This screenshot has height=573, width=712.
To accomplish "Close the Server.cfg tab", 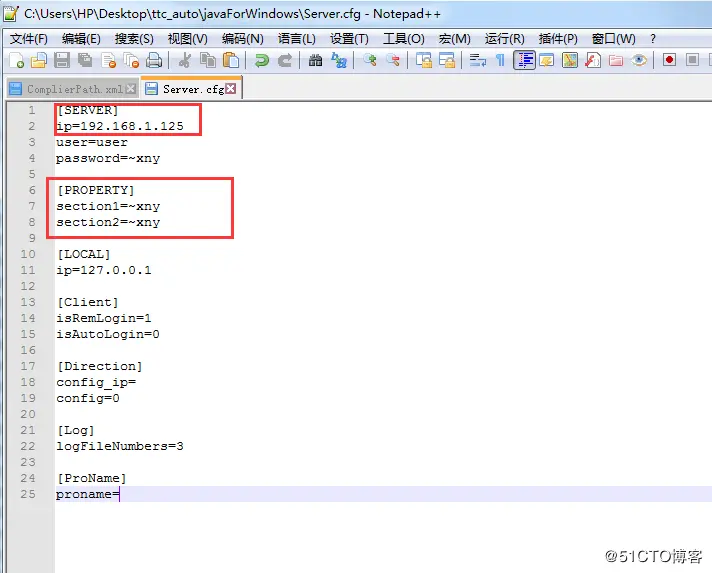I will point(231,89).
